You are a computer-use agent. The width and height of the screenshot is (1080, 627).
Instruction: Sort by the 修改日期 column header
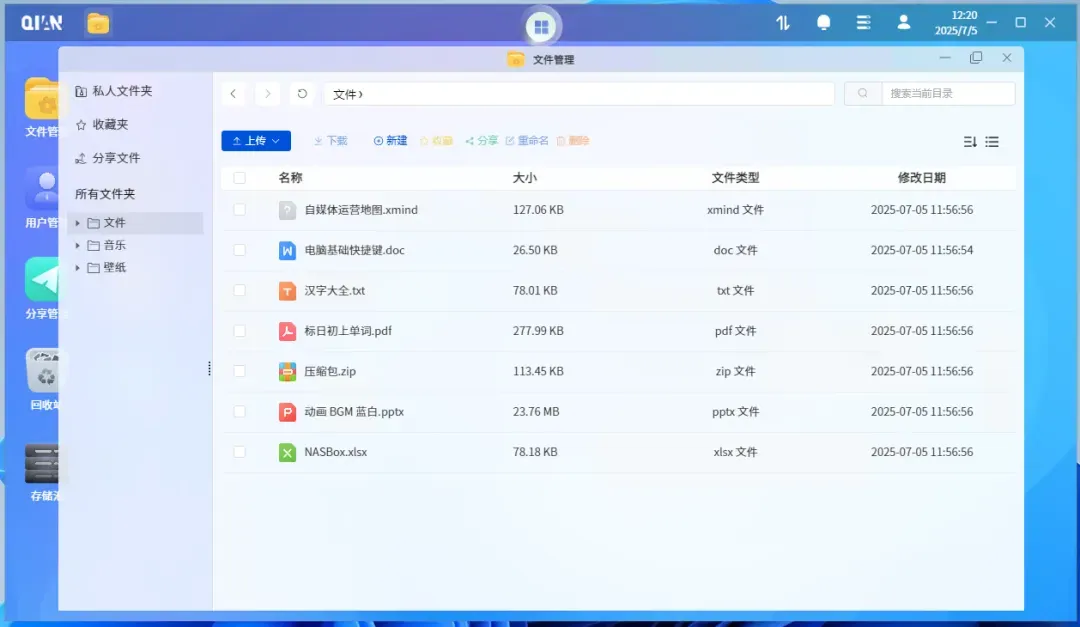pyautogui.click(x=922, y=178)
